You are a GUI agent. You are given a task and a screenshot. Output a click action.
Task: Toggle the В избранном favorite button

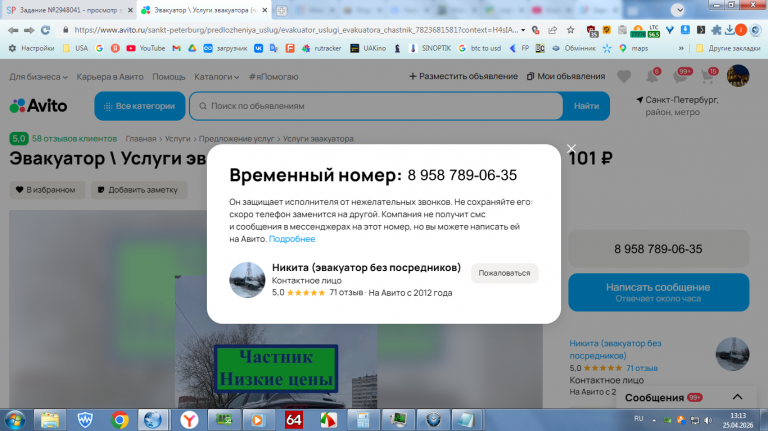47,190
